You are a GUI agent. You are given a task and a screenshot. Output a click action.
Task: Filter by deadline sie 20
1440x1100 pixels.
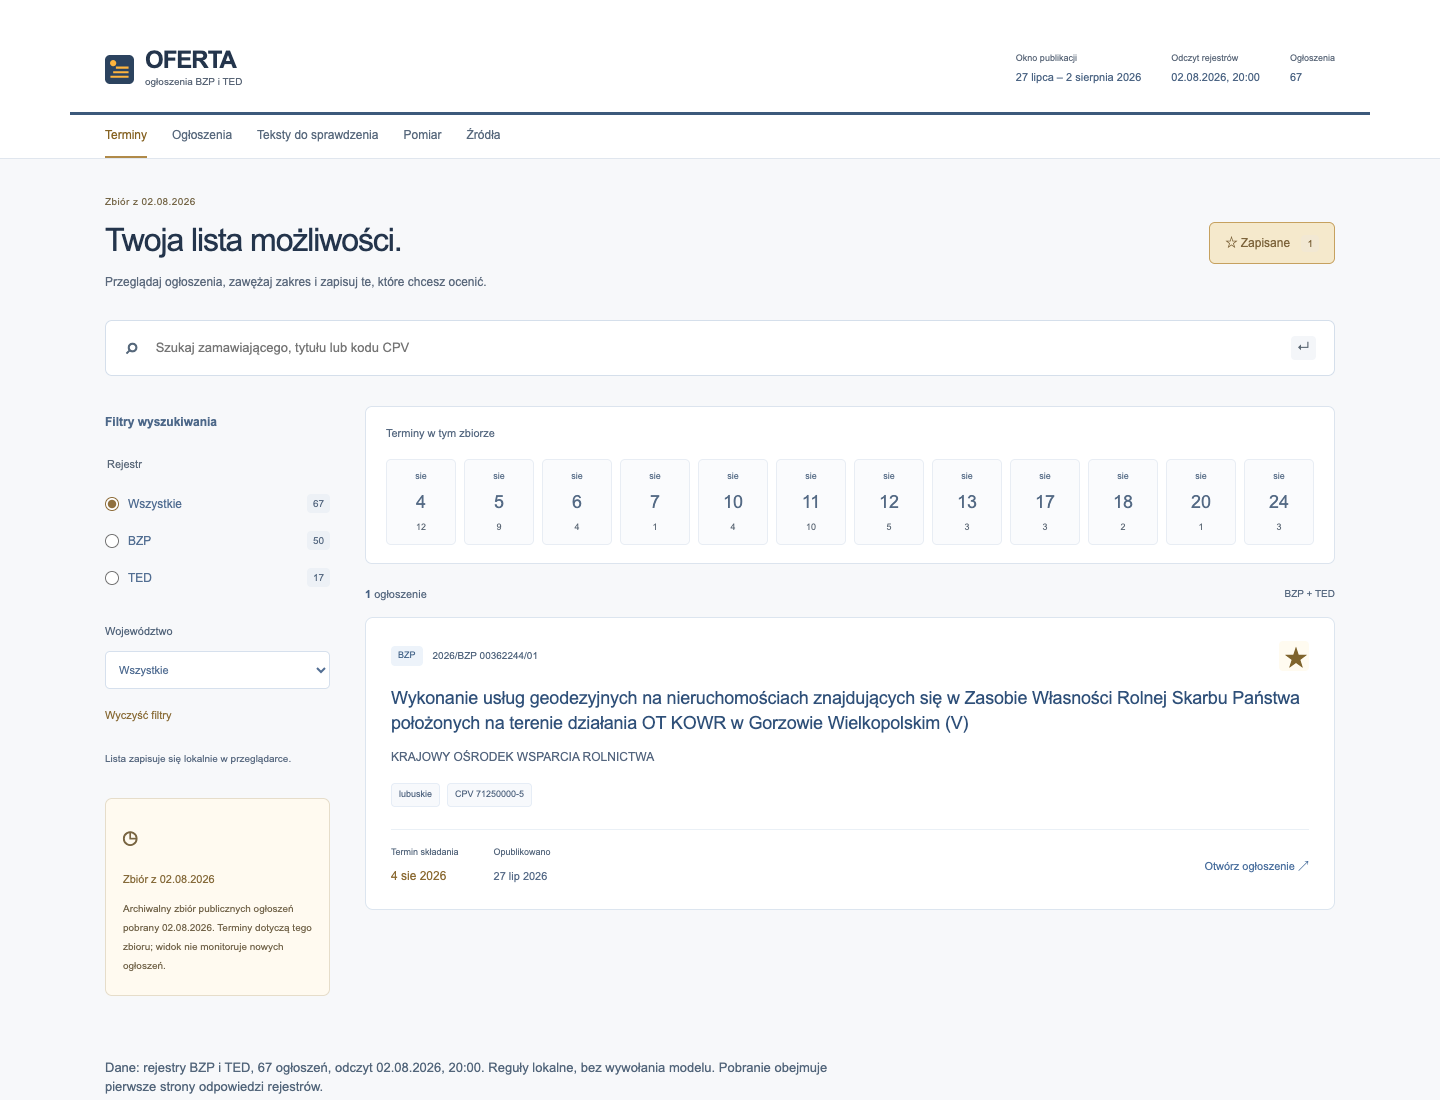(1201, 502)
